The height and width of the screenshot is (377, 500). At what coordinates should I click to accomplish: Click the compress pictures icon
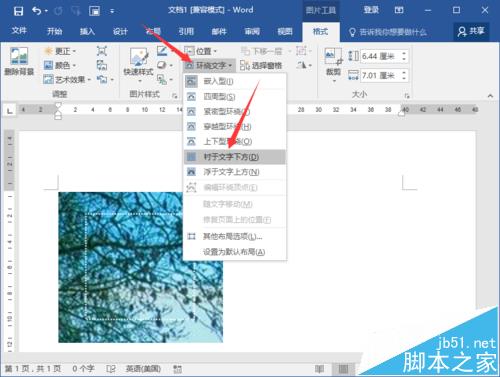(x=102, y=51)
